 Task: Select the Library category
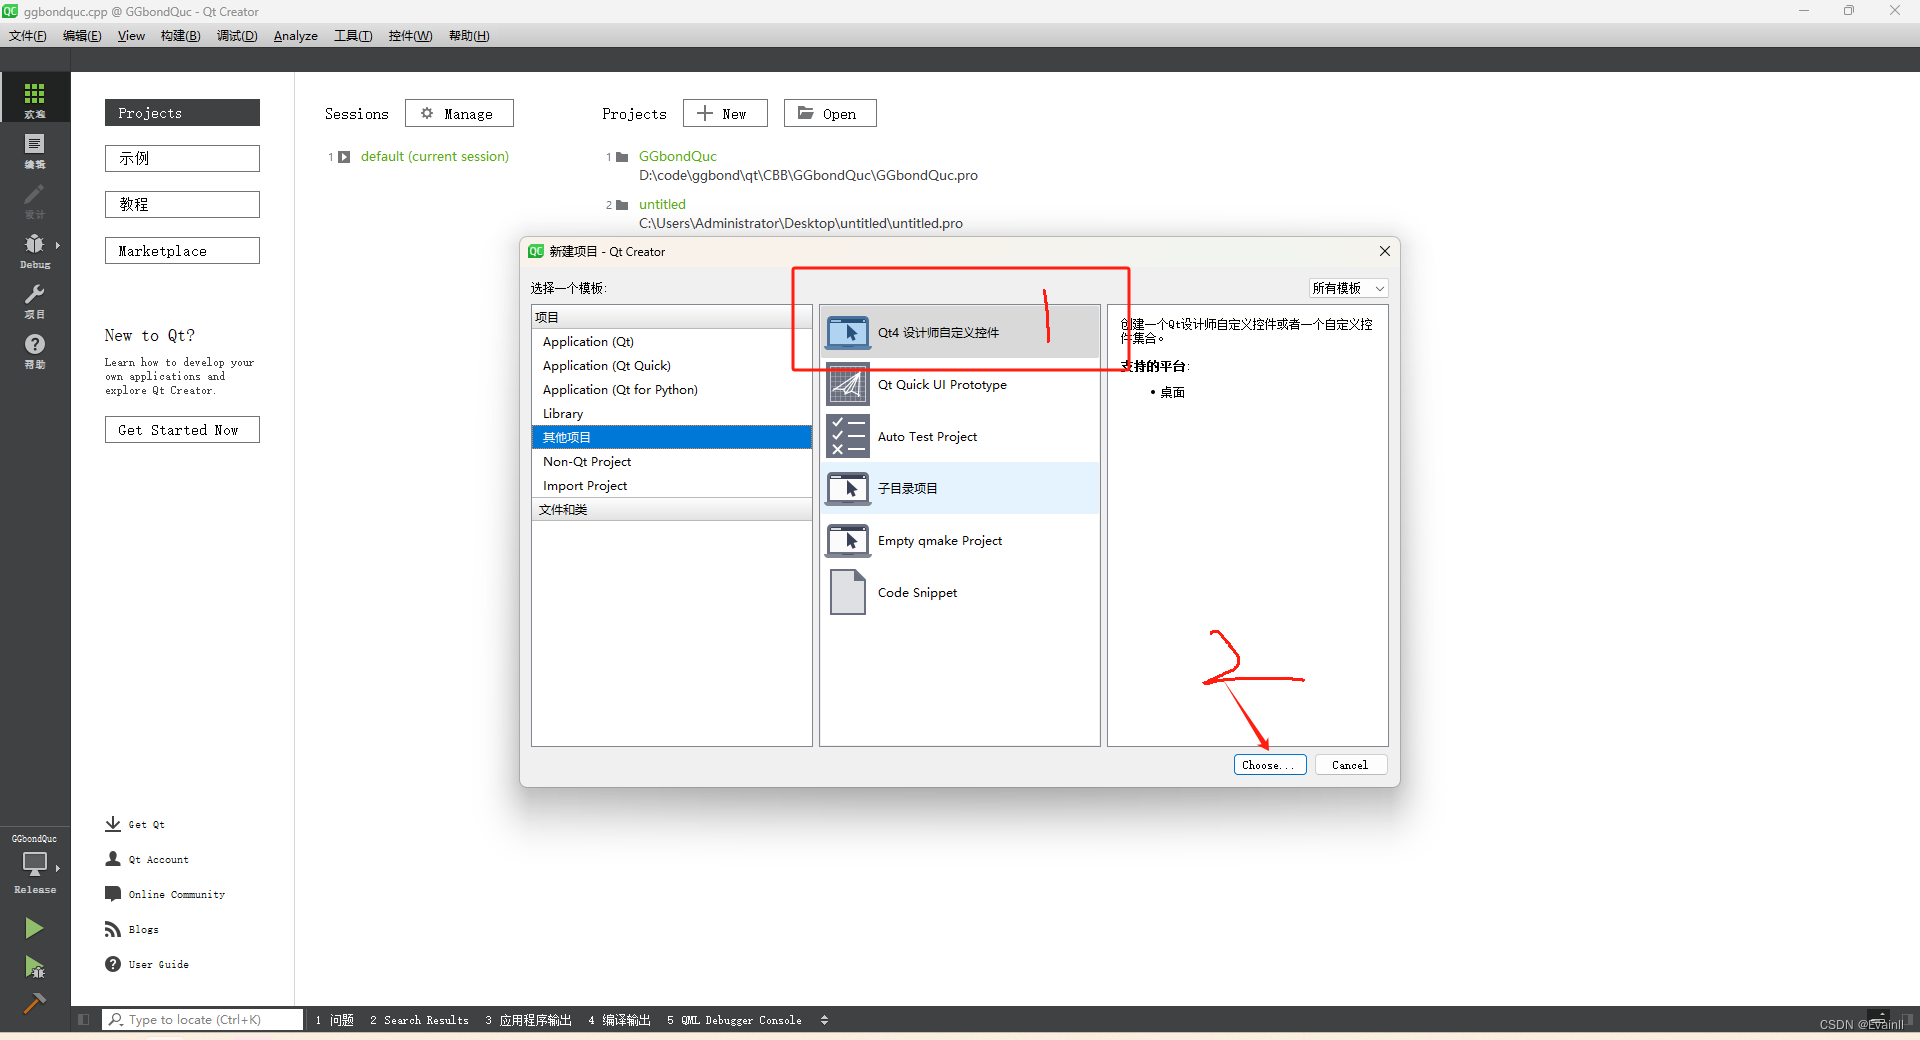pyautogui.click(x=672, y=414)
